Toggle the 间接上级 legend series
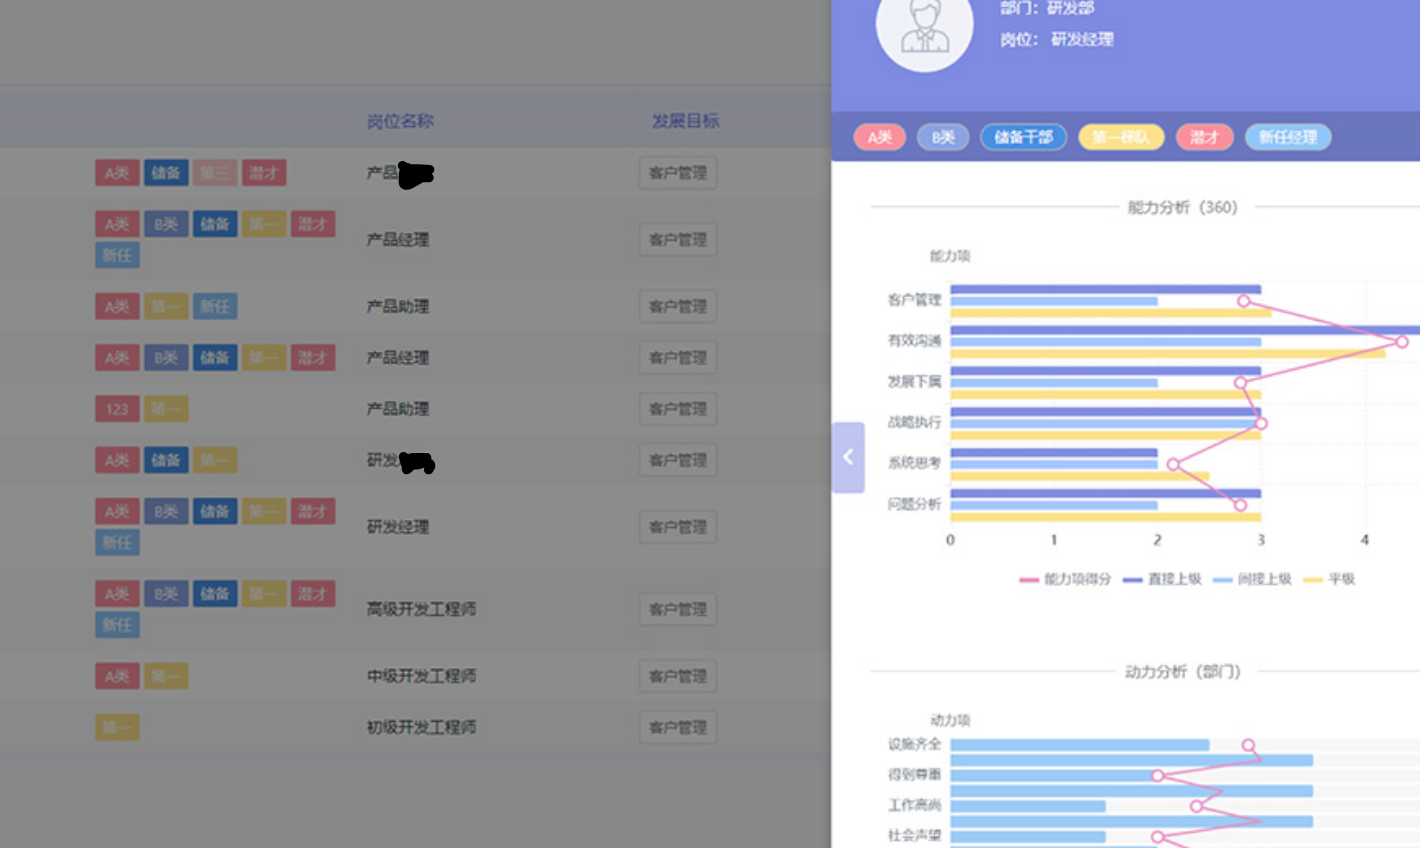This screenshot has width=1420, height=848. click(x=1252, y=579)
